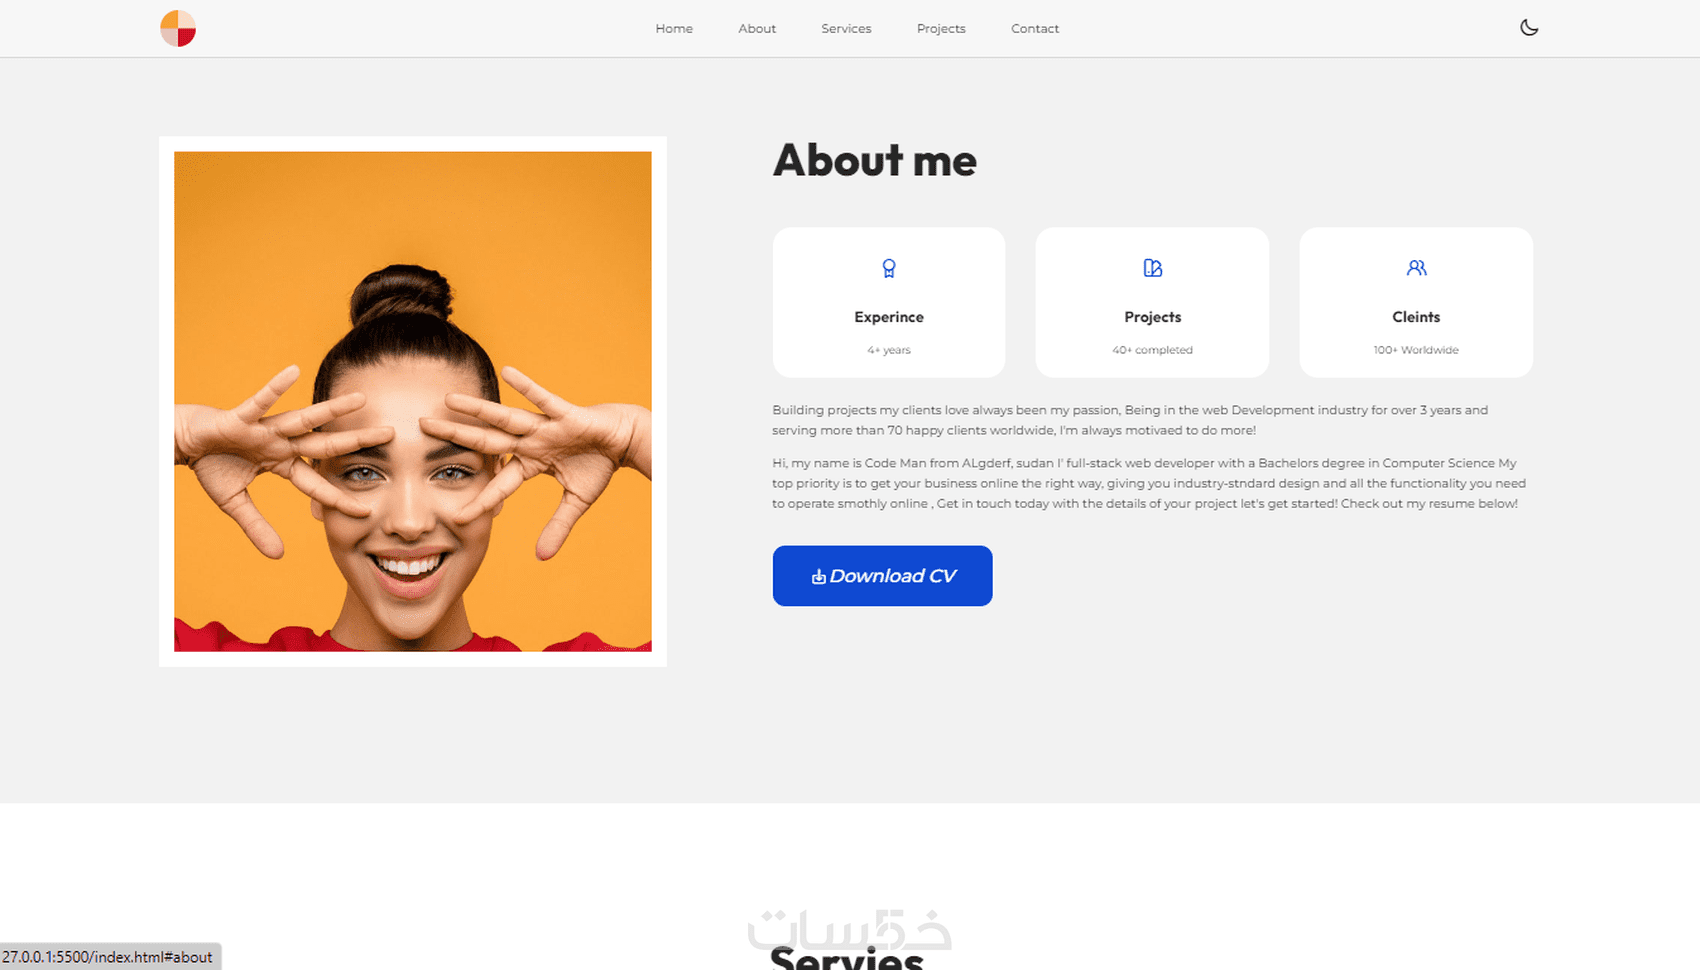The image size is (1700, 970).
Task: Click the download icon in CV button
Action: (818, 577)
